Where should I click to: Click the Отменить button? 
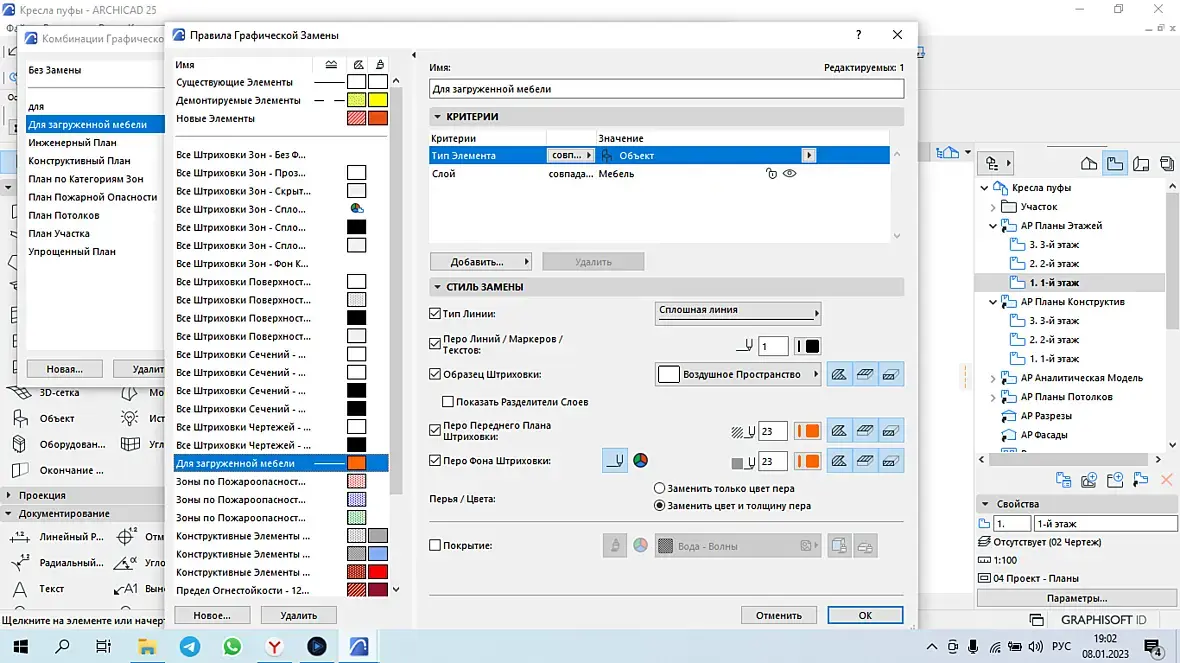coord(779,616)
